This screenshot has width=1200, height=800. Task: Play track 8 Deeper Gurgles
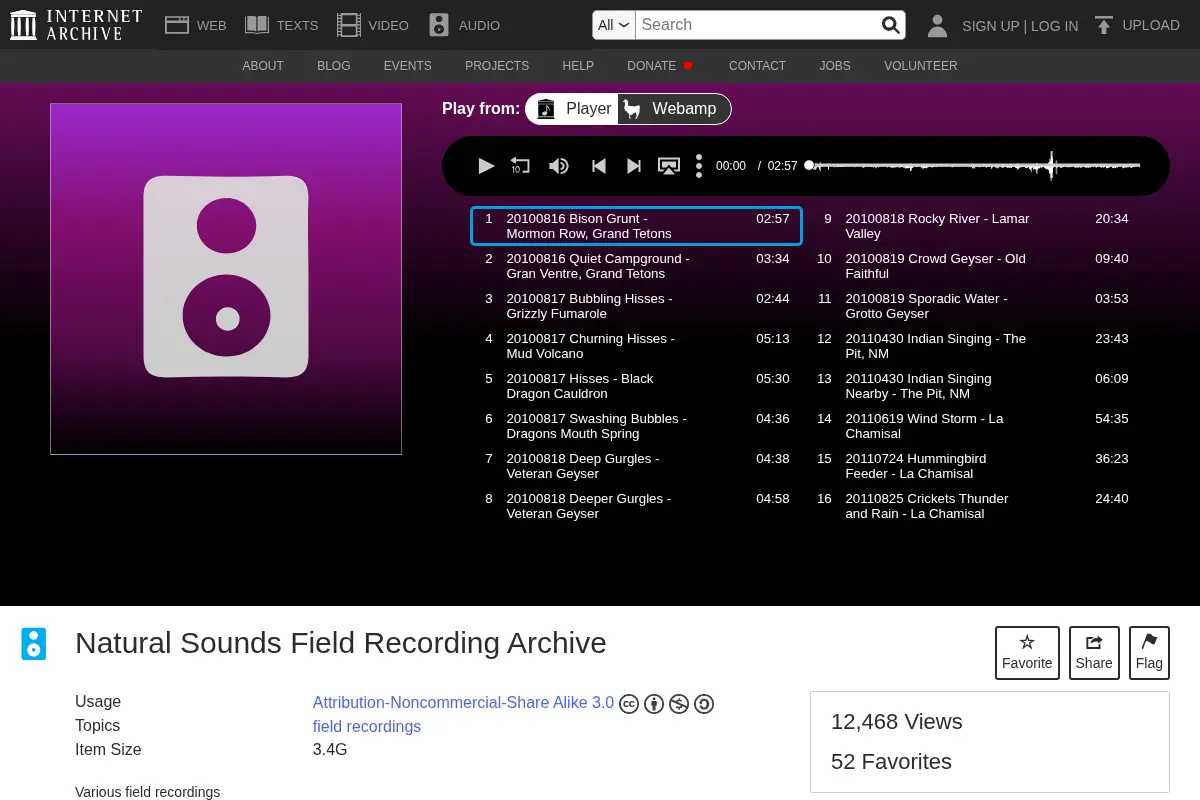[636, 506]
